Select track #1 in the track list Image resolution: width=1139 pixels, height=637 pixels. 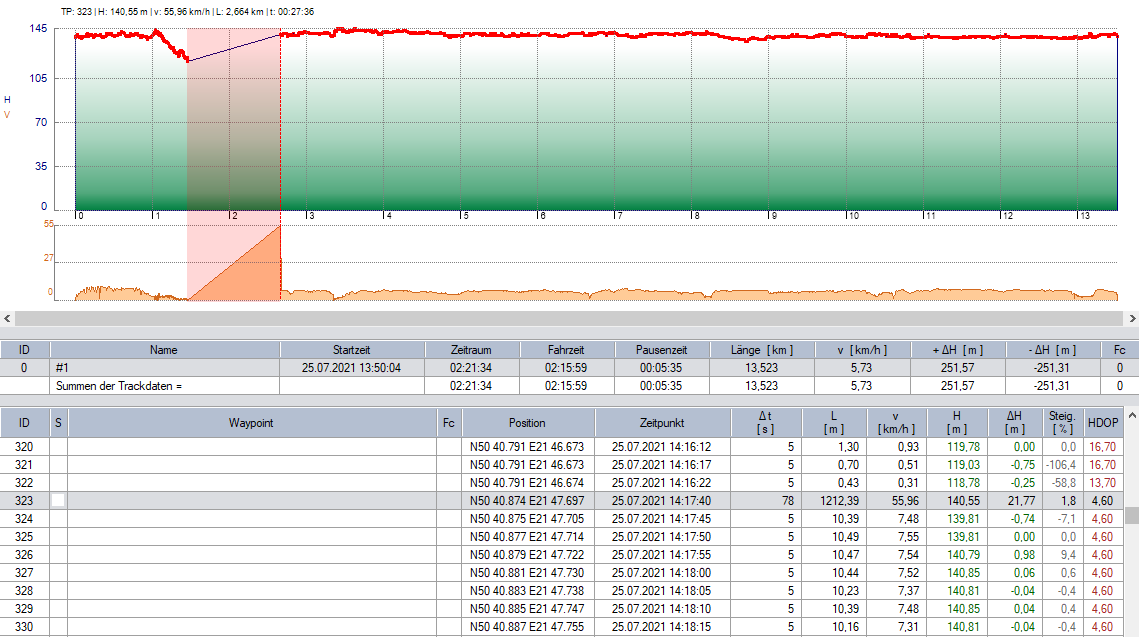[x=164, y=368]
